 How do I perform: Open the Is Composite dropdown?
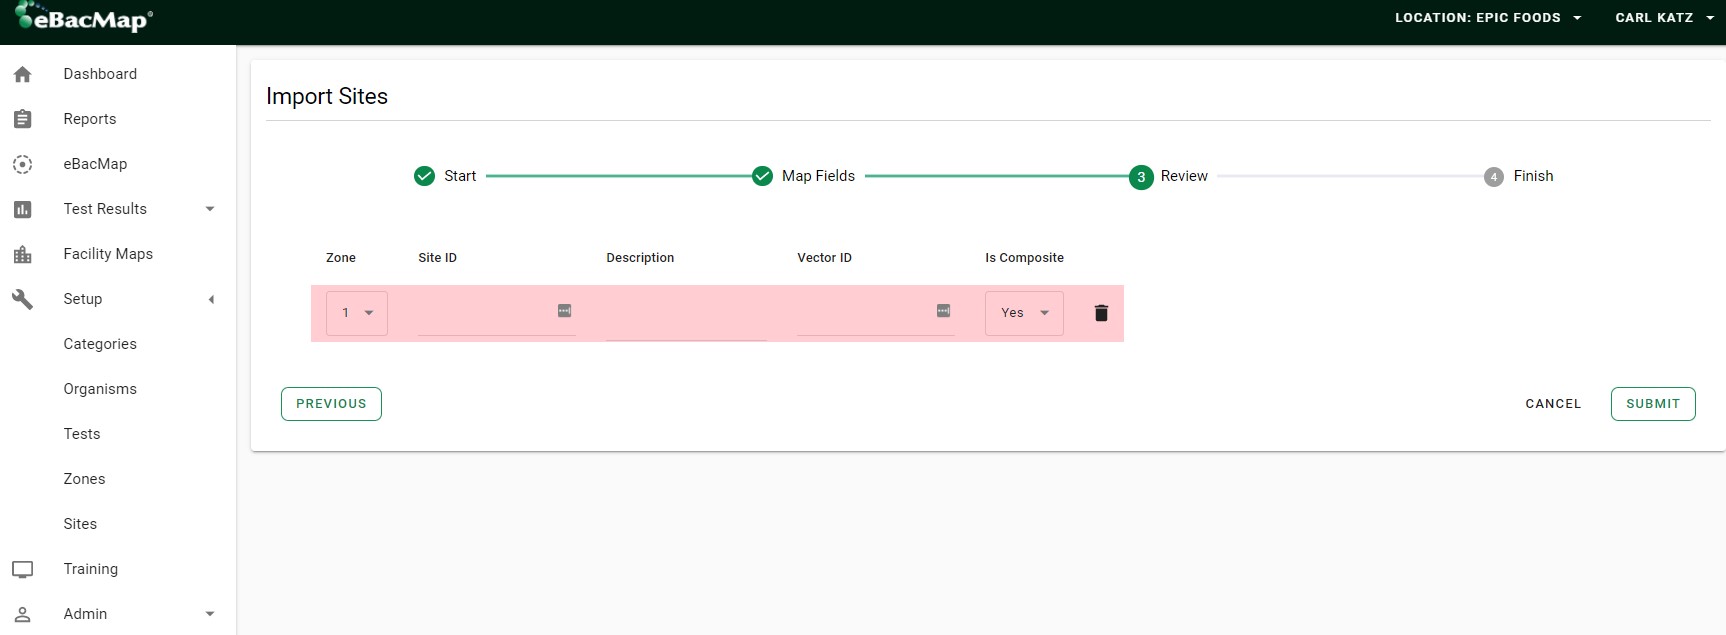(x=1024, y=313)
